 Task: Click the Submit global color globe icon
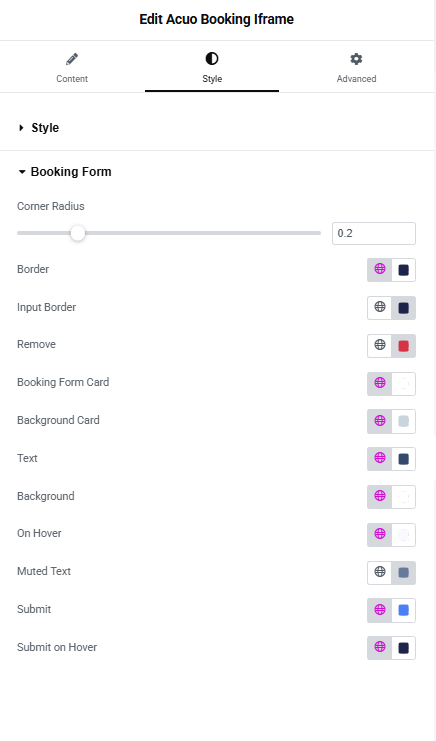[x=380, y=610]
